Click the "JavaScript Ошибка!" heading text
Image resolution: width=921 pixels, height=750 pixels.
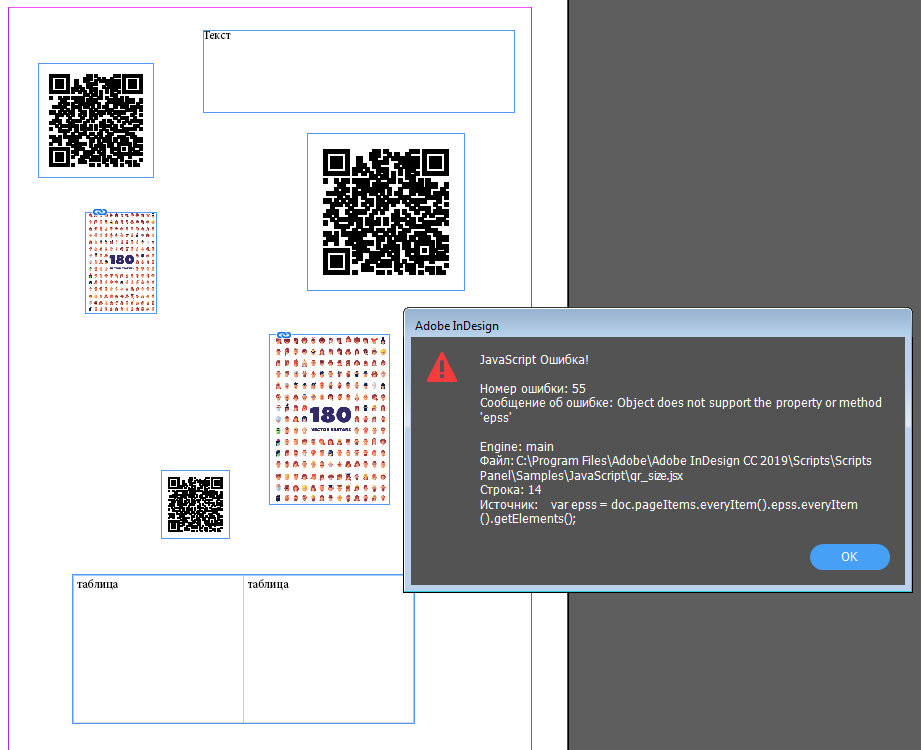coord(534,359)
